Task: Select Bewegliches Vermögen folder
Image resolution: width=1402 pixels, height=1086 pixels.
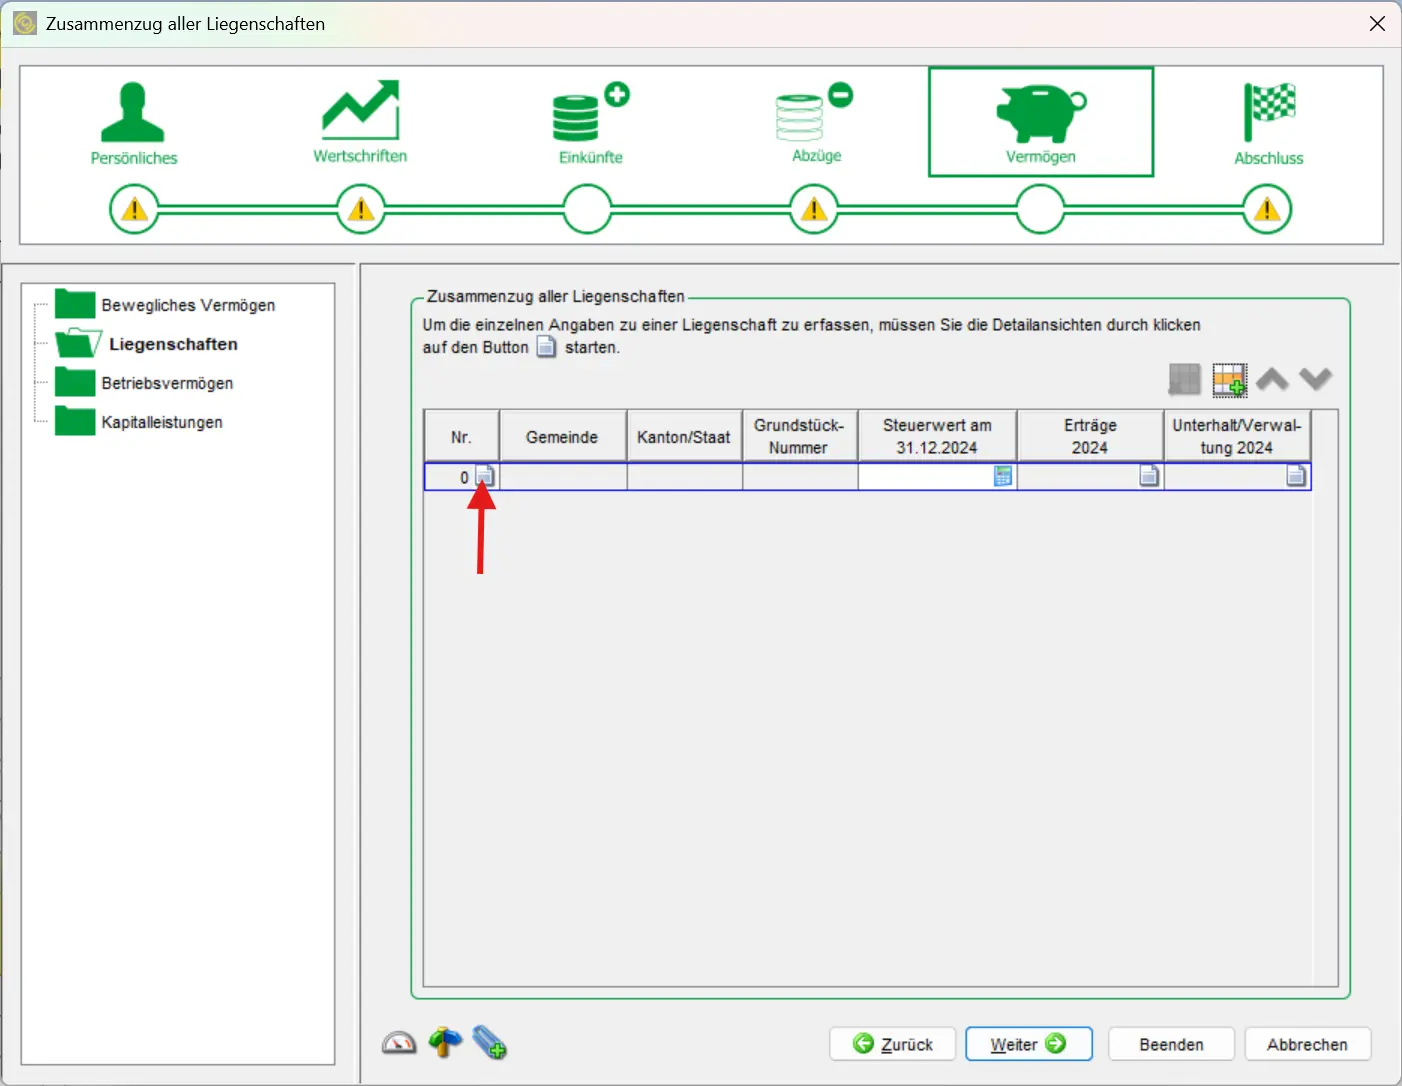Action: pos(187,305)
